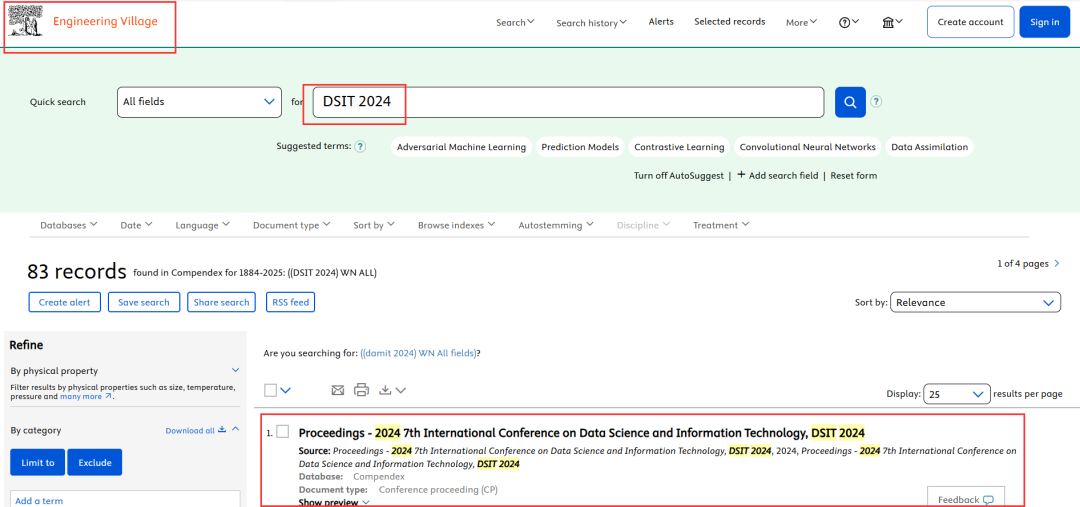Screen dimensions: 1080x507
Task: Go to next results page arrow
Action: point(1057,264)
